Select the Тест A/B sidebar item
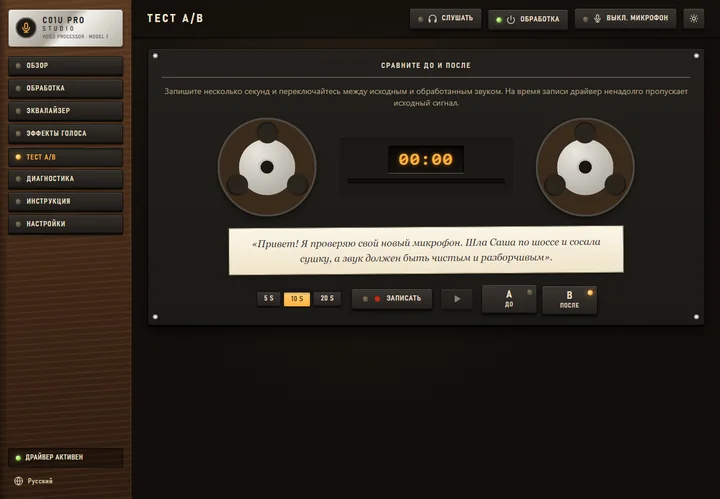 click(x=66, y=157)
